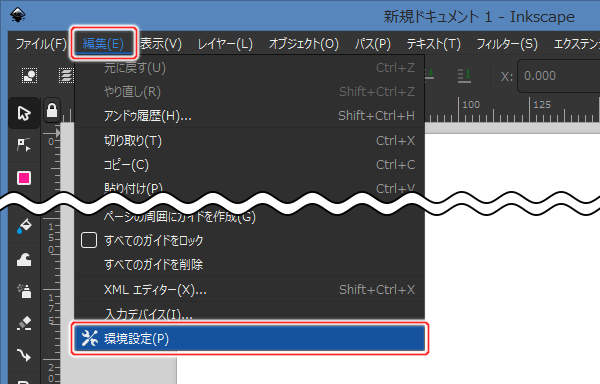Open the 表示(V) menu
Screen dimensions: 600x384
161,44
